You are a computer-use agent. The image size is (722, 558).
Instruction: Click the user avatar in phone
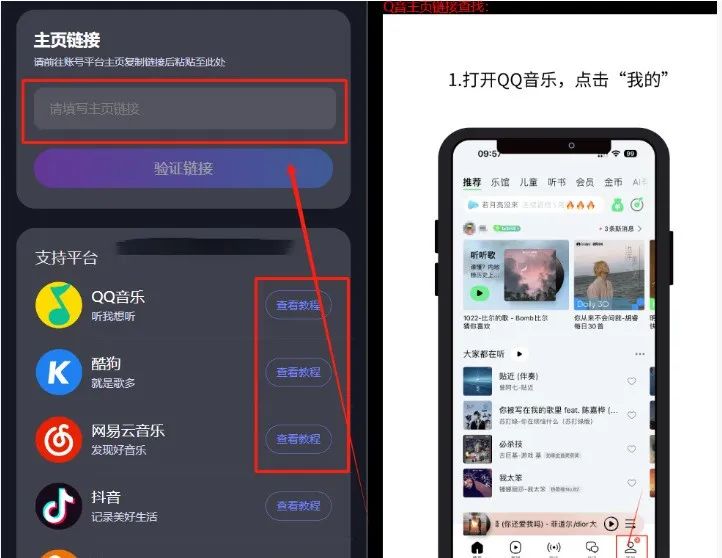469,228
